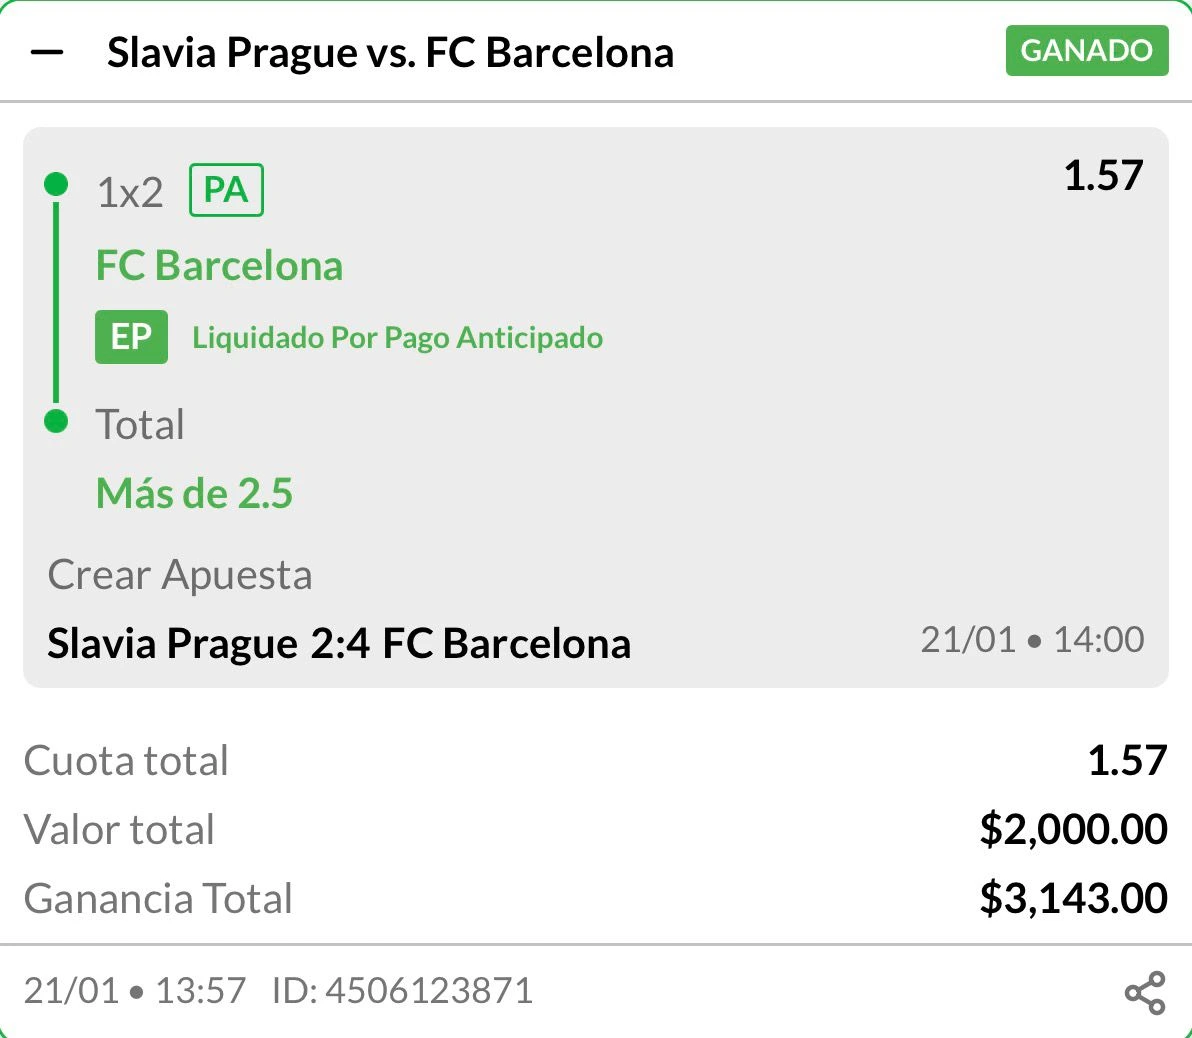Click the Ganancia Total amount $3,143.00
The width and height of the screenshot is (1192, 1038).
(1073, 898)
